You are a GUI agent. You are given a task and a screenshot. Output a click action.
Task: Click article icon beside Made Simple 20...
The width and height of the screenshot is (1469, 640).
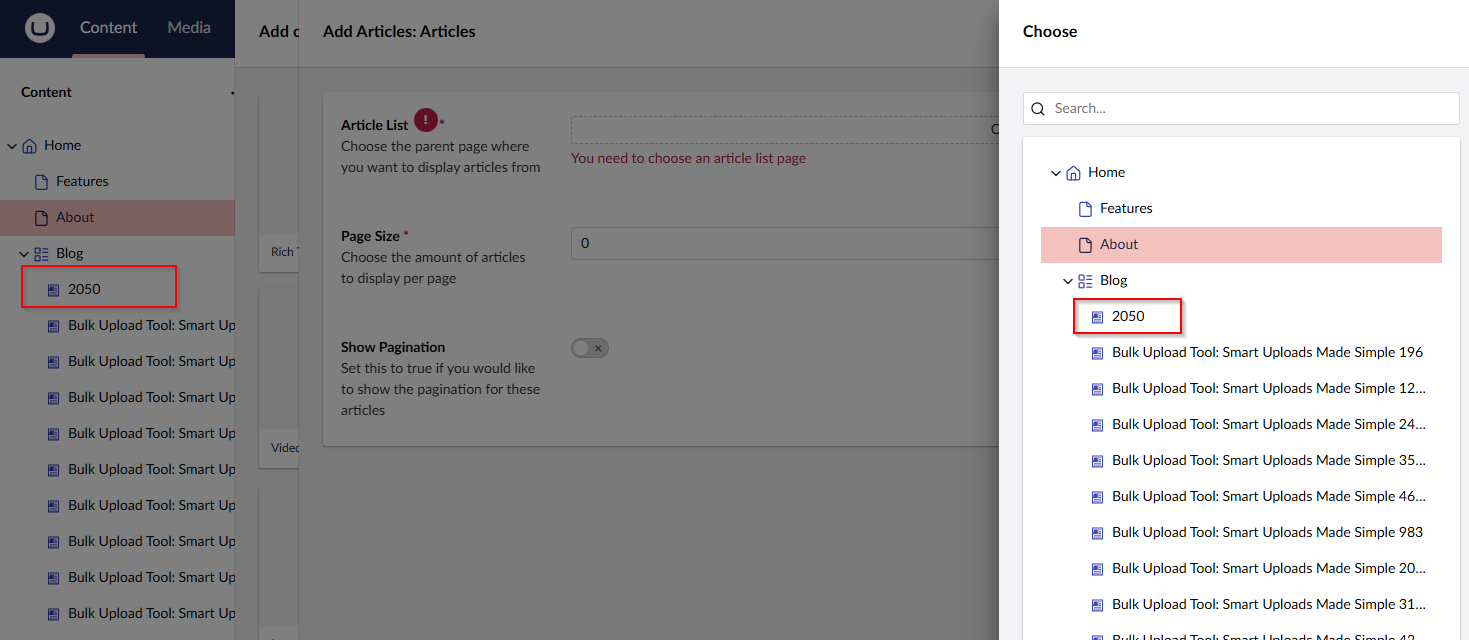(1097, 569)
